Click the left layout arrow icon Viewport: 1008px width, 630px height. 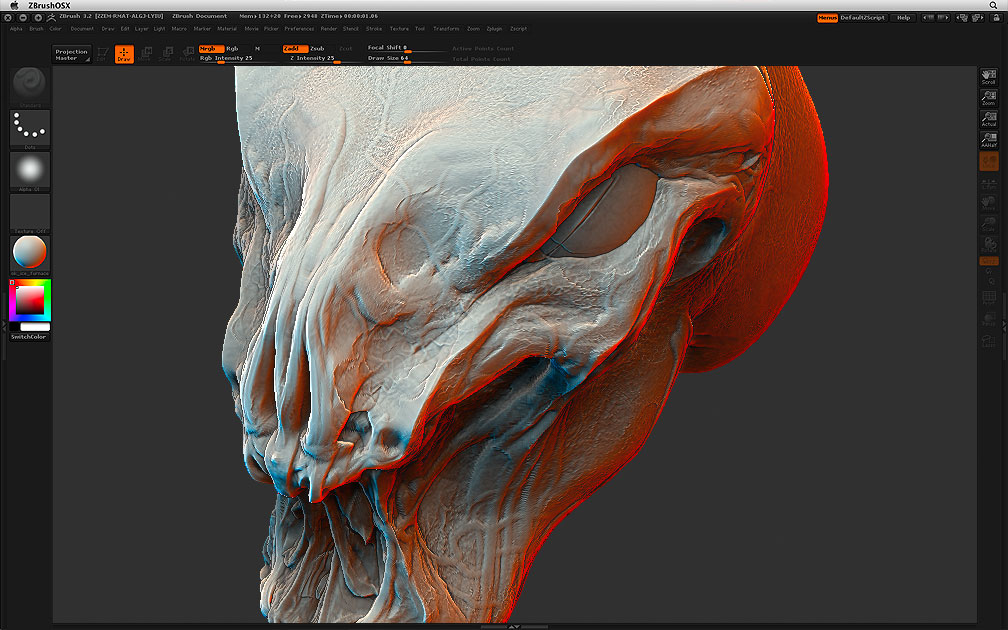[962, 17]
